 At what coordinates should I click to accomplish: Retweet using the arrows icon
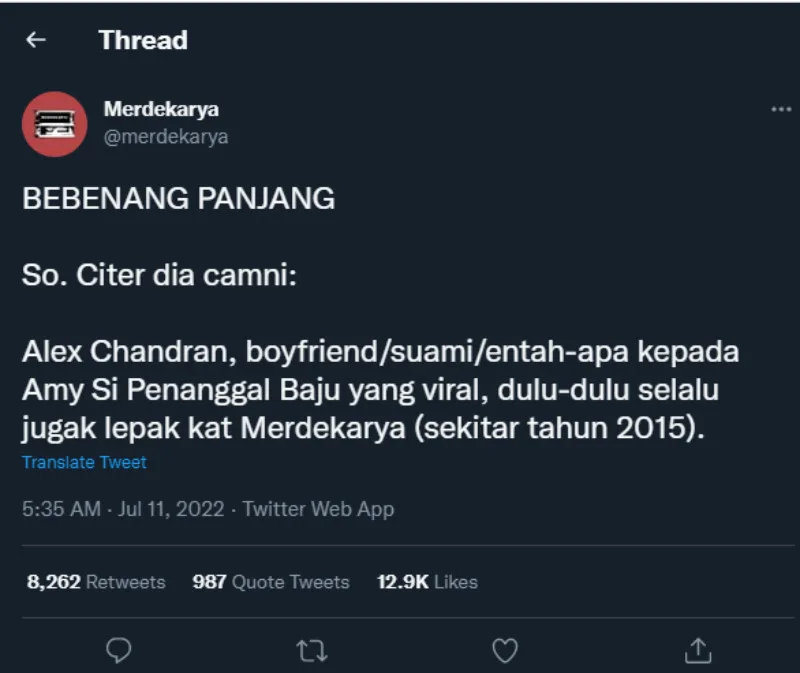312,651
